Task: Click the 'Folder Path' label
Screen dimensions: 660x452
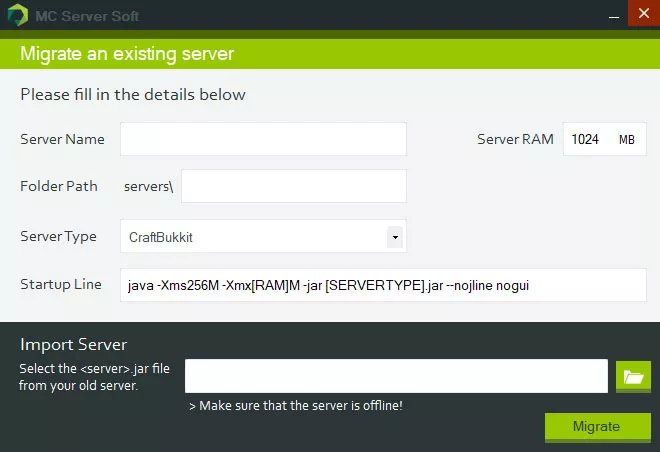Action: pyautogui.click(x=59, y=186)
